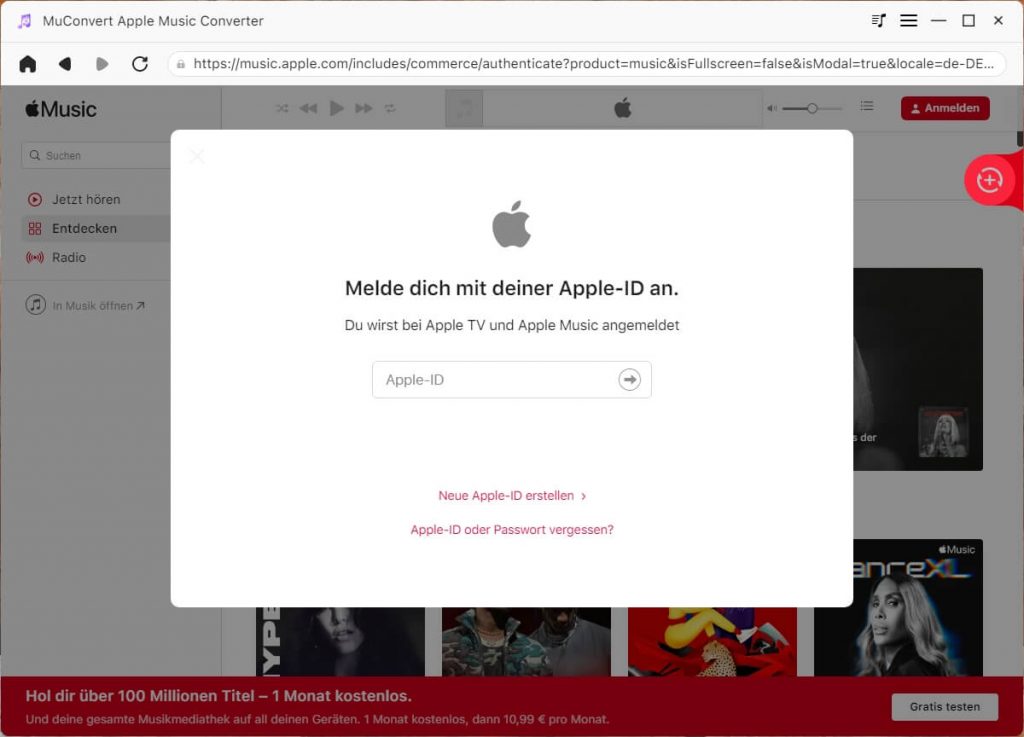Screen dimensions: 1024x737
Task: Mute via the speaker volume icon
Action: click(x=772, y=108)
